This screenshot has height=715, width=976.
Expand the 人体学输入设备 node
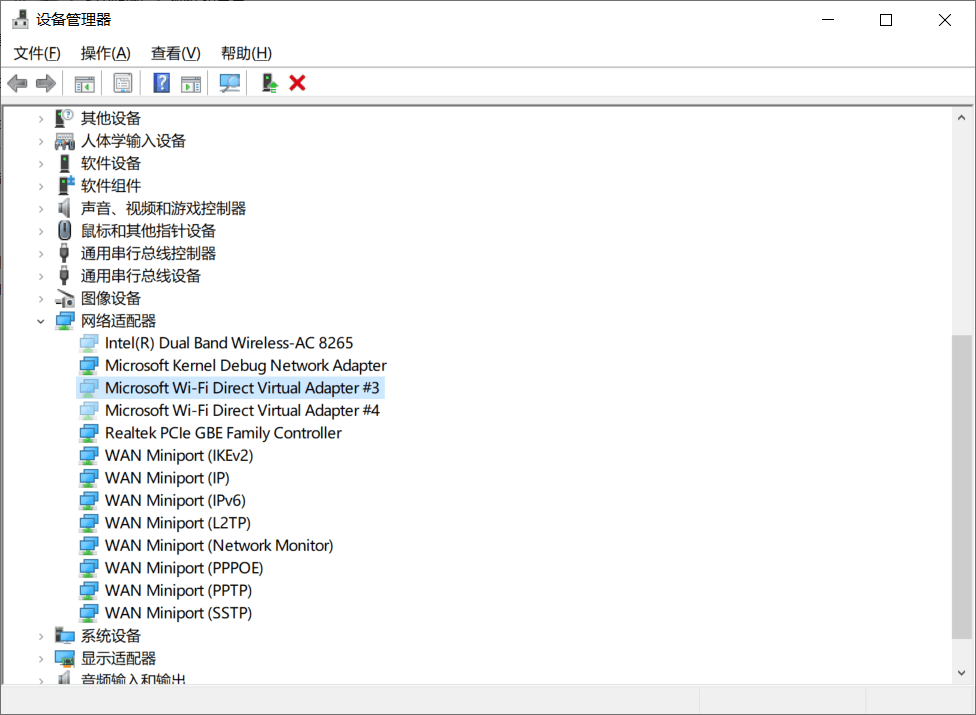[40, 141]
